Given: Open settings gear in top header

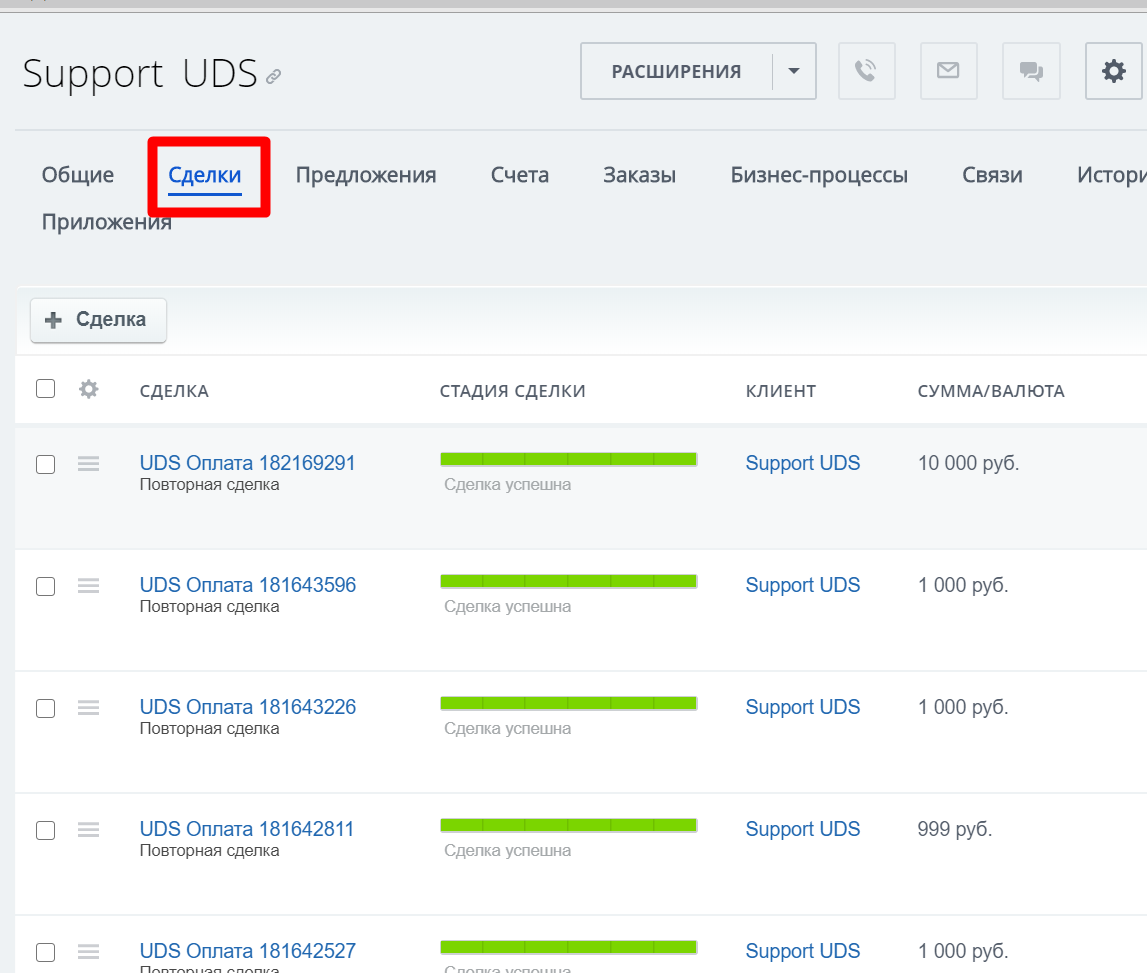Looking at the screenshot, I should pos(1113,71).
